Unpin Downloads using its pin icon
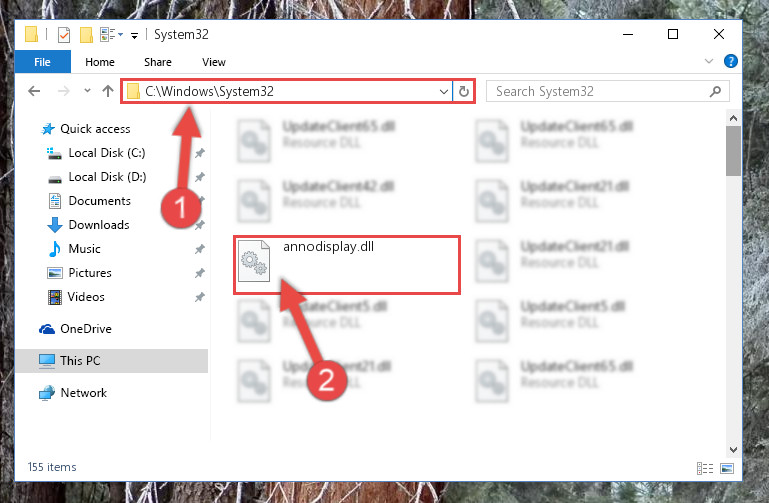 pos(199,225)
